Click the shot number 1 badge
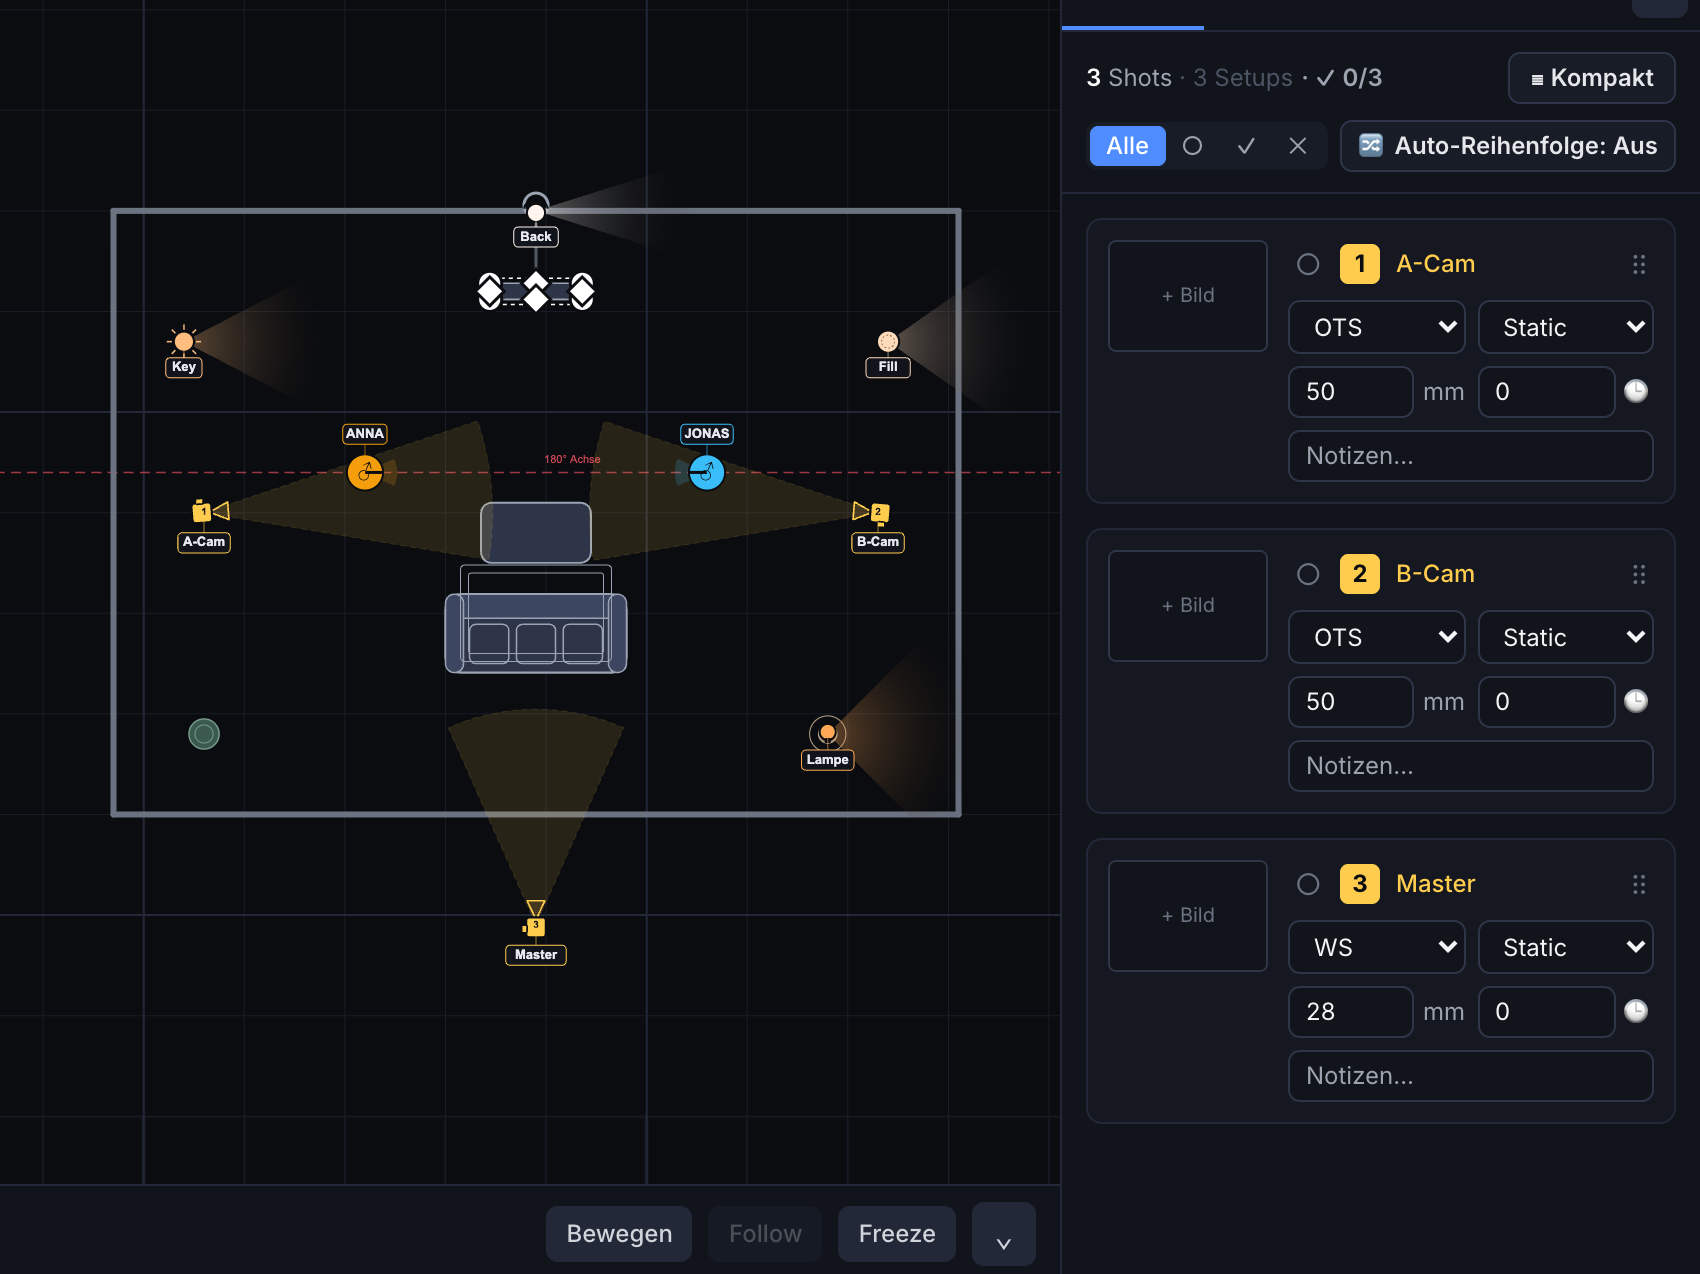The height and width of the screenshot is (1274, 1700). coord(1360,264)
